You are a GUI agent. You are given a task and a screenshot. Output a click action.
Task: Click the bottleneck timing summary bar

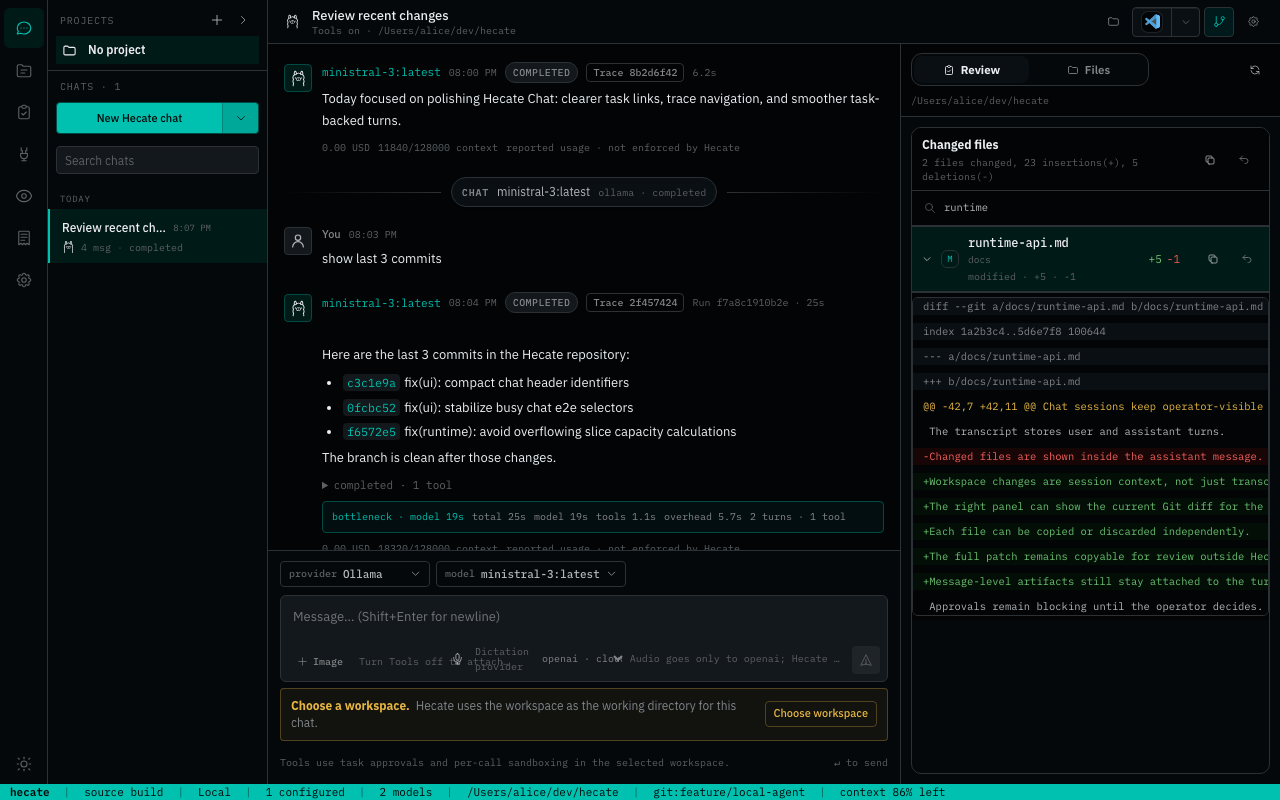603,517
